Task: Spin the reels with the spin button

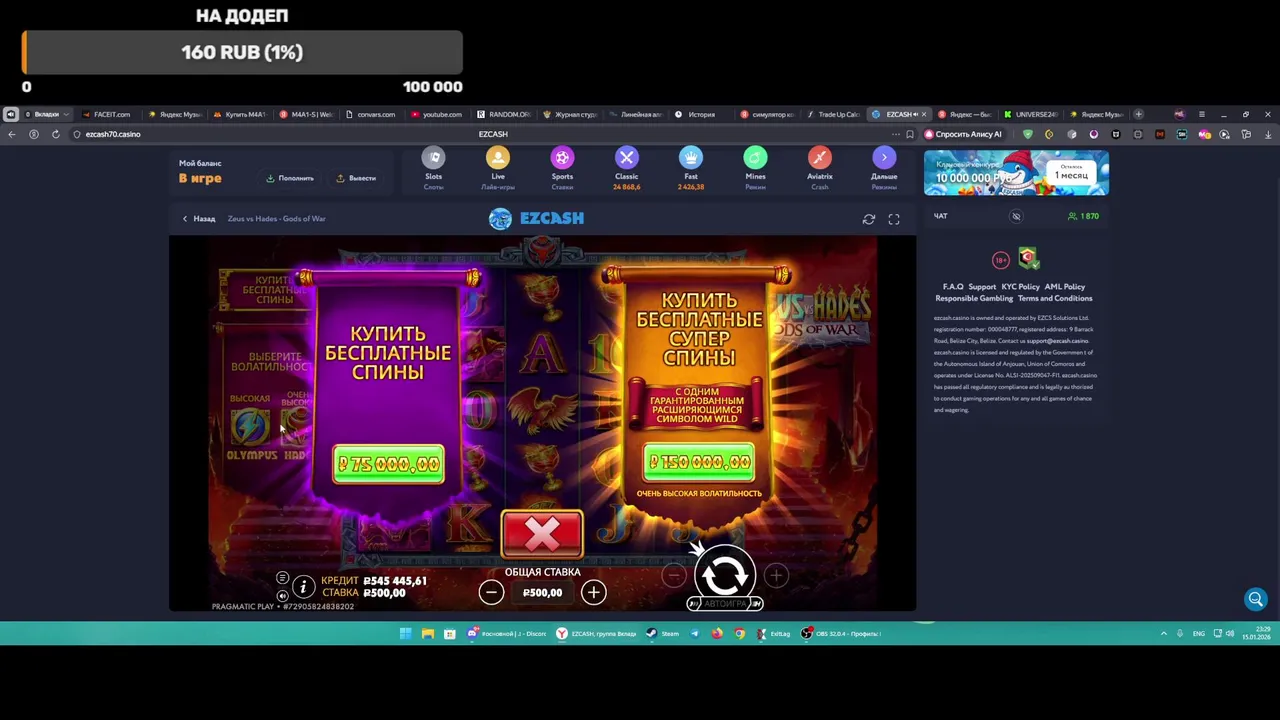Action: coord(725,574)
